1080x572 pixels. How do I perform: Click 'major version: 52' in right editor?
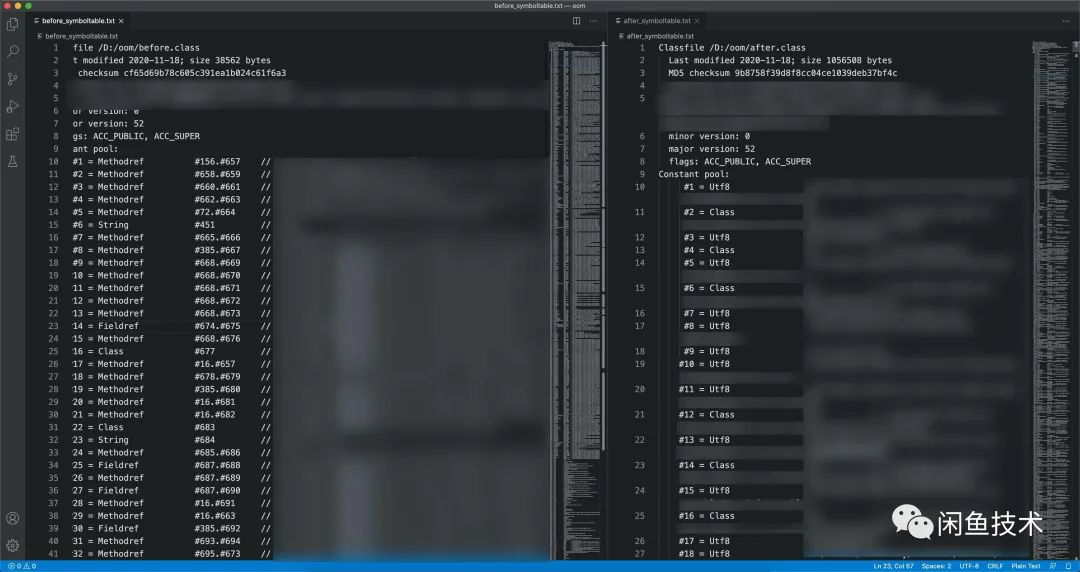click(x=712, y=149)
